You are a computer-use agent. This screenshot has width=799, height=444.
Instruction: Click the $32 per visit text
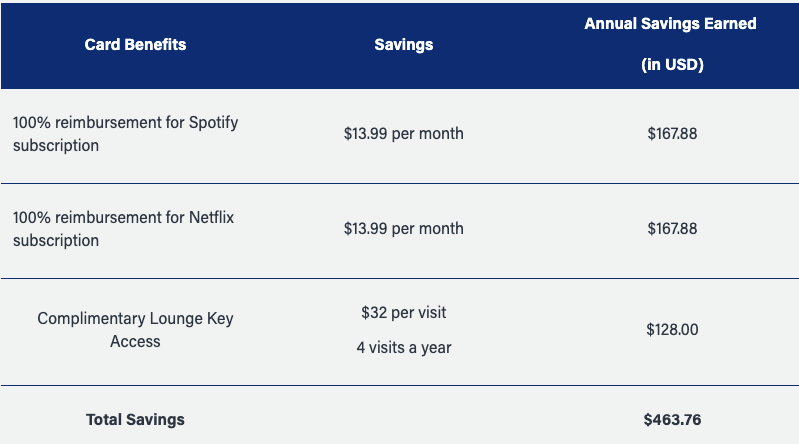[x=403, y=313]
